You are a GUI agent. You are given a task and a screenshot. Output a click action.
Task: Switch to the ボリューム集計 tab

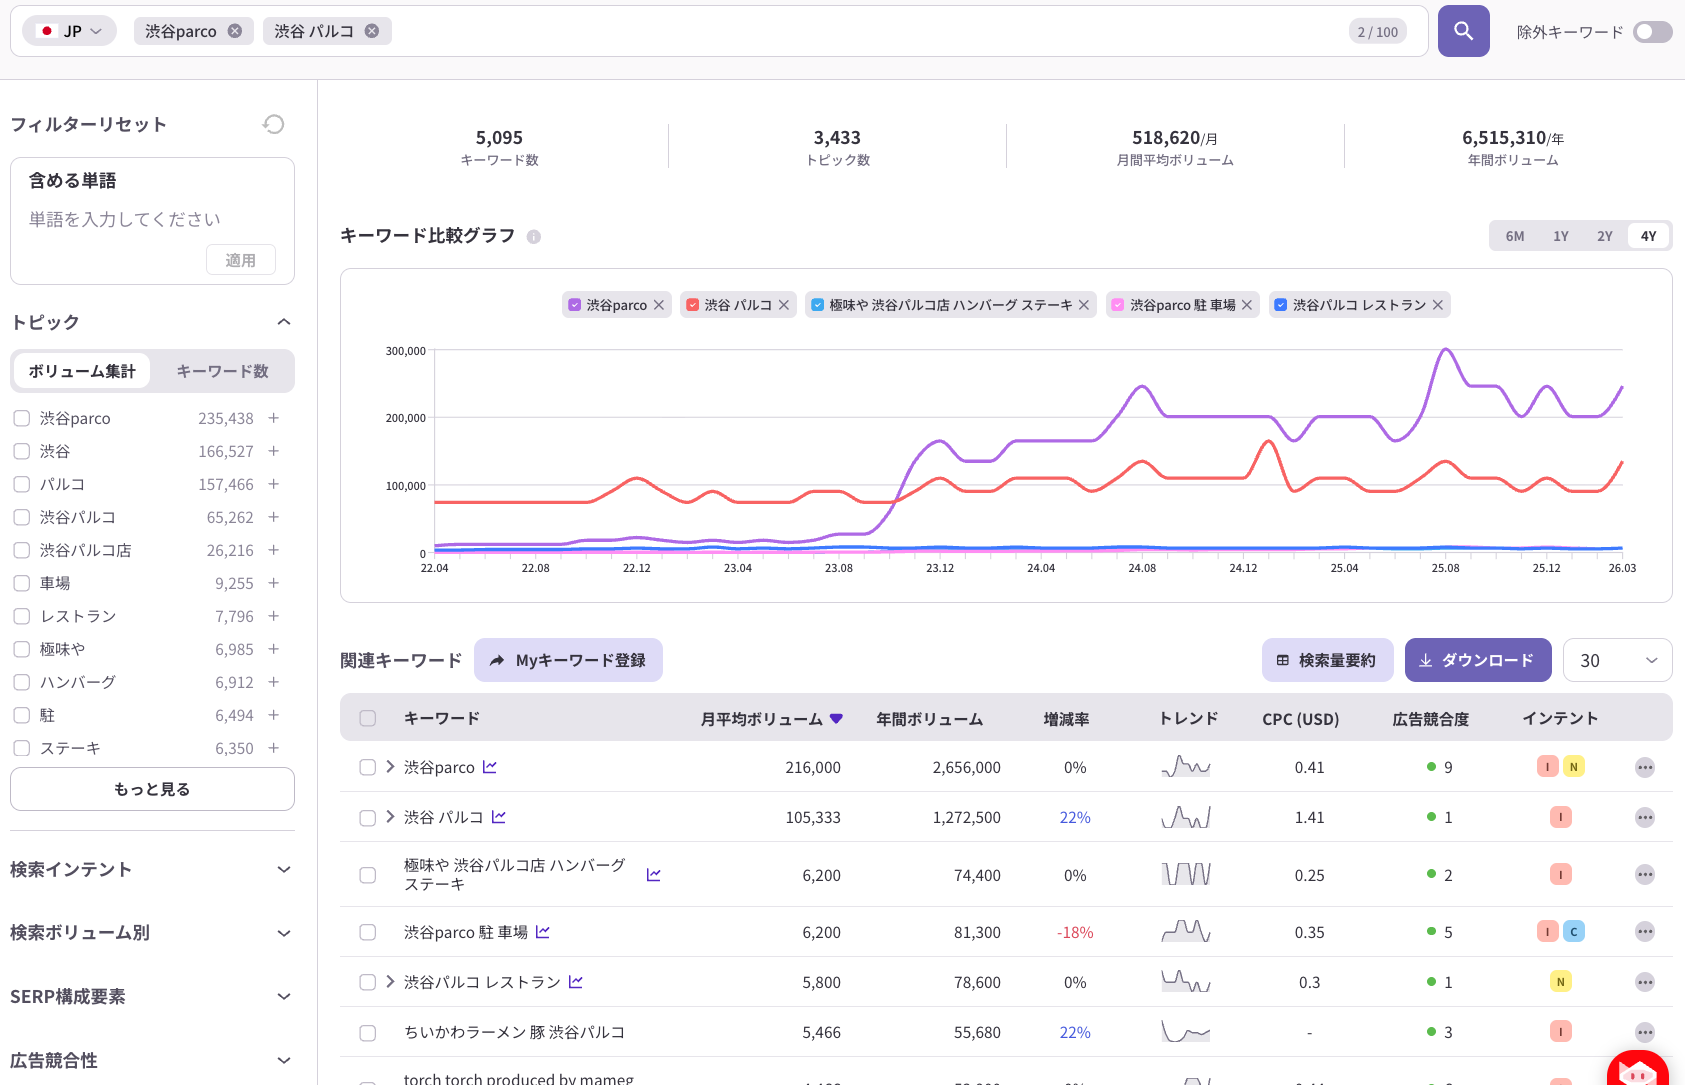tap(82, 371)
